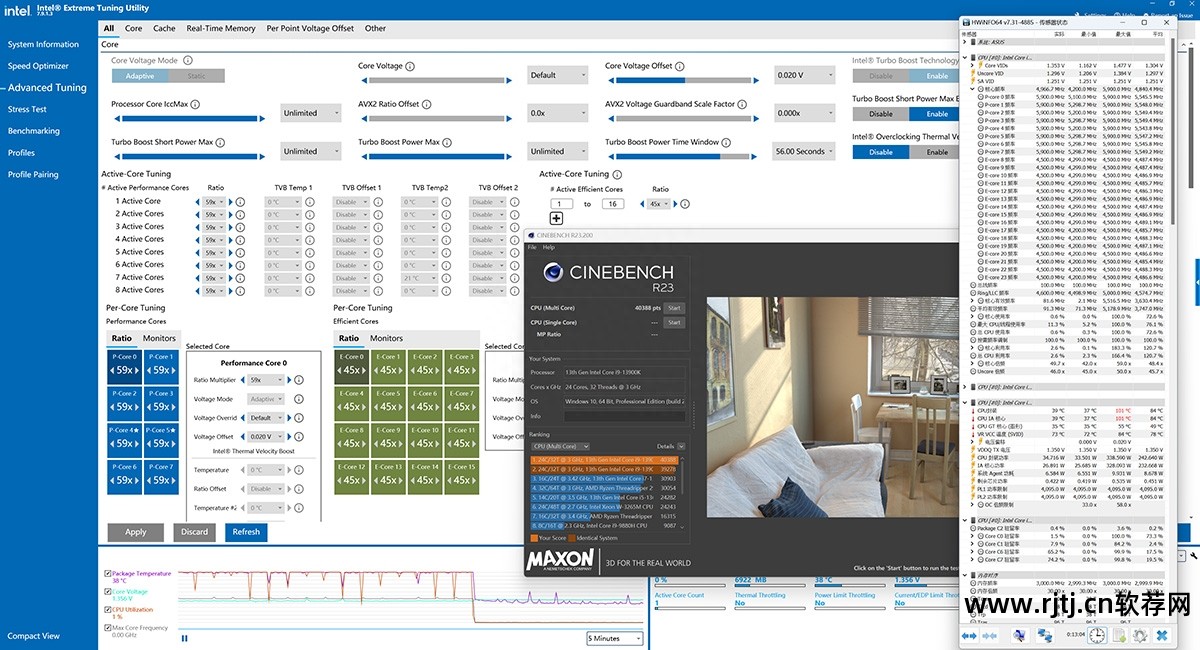This screenshot has height=650, width=1200.
Task: Open Cinebench CPU (Multi Core) ranking dropdown
Action: pos(561,446)
